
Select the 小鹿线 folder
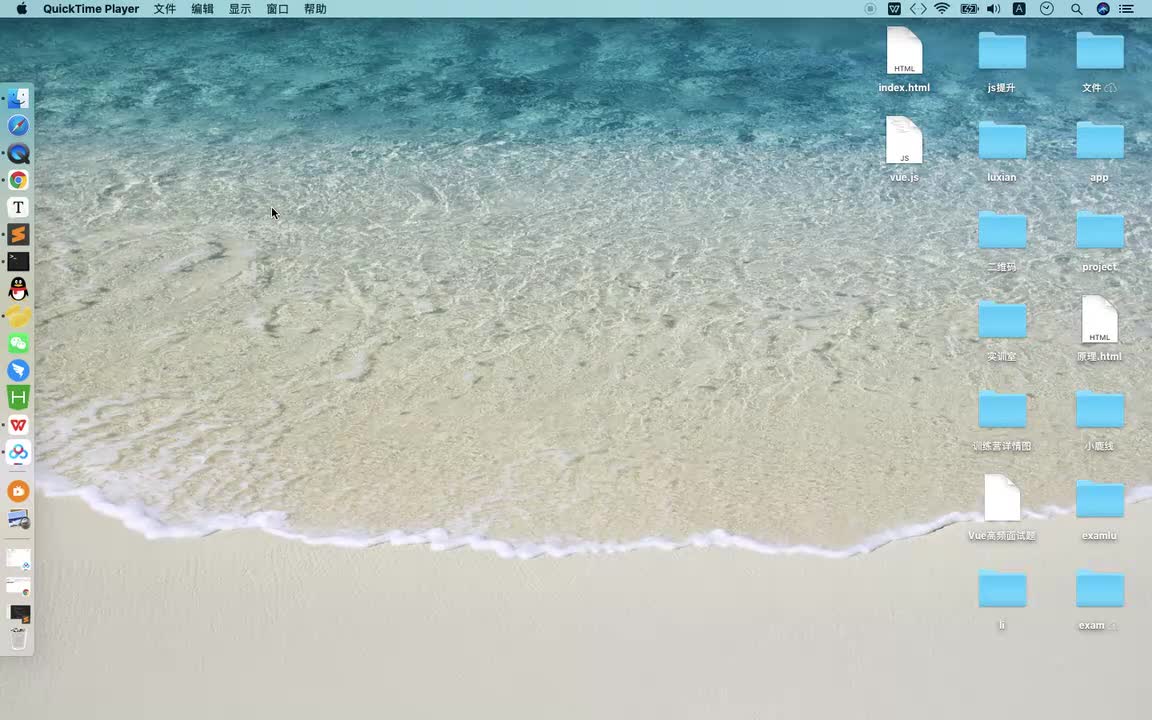coord(1100,418)
